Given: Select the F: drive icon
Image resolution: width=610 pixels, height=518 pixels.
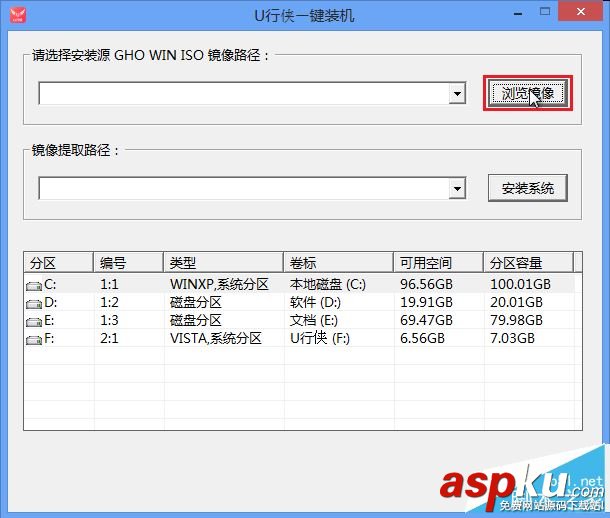Looking at the screenshot, I should click(x=34, y=340).
